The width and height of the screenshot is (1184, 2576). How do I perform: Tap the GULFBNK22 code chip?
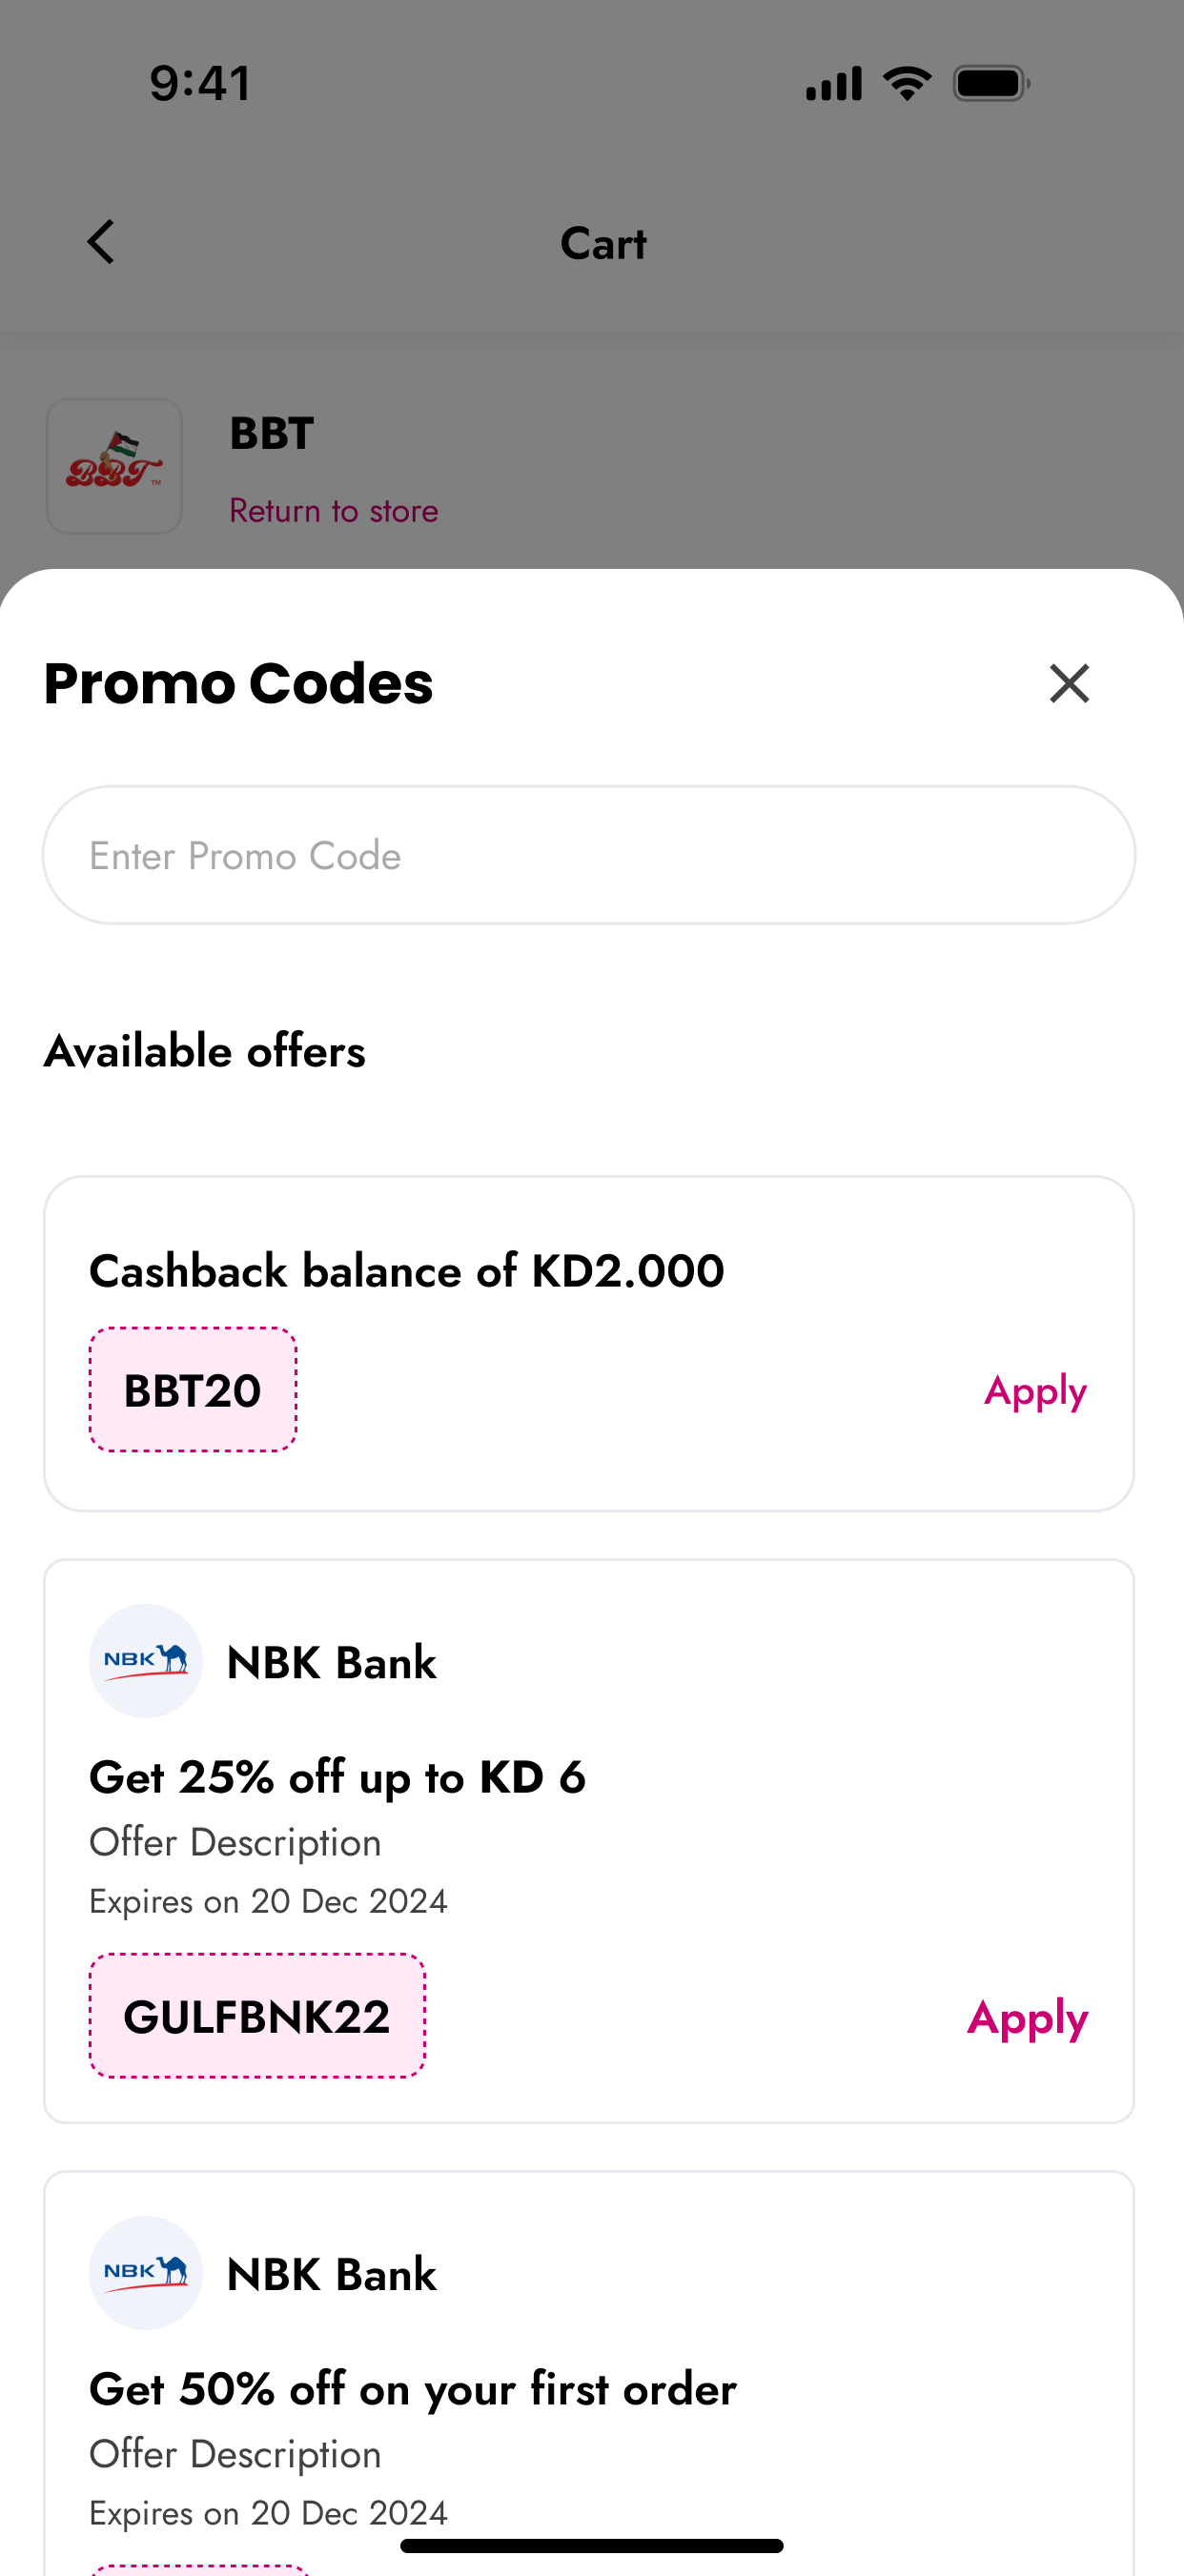[x=257, y=2016]
